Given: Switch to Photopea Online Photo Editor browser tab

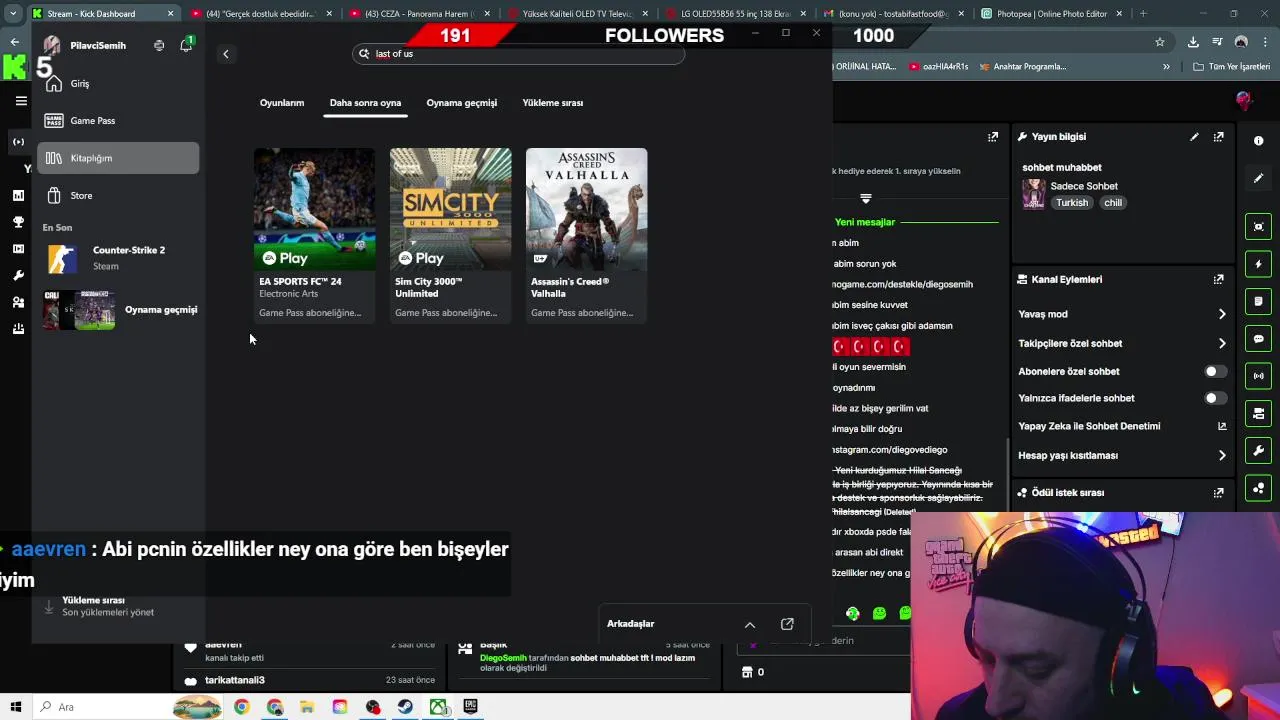Looking at the screenshot, I should [x=1052, y=14].
